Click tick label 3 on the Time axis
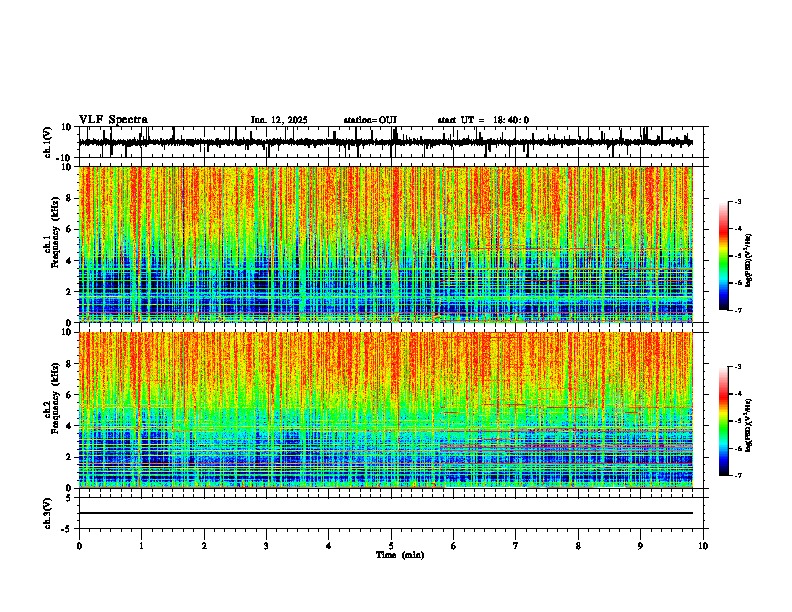Viewport: 792px width, 612px height. click(266, 546)
